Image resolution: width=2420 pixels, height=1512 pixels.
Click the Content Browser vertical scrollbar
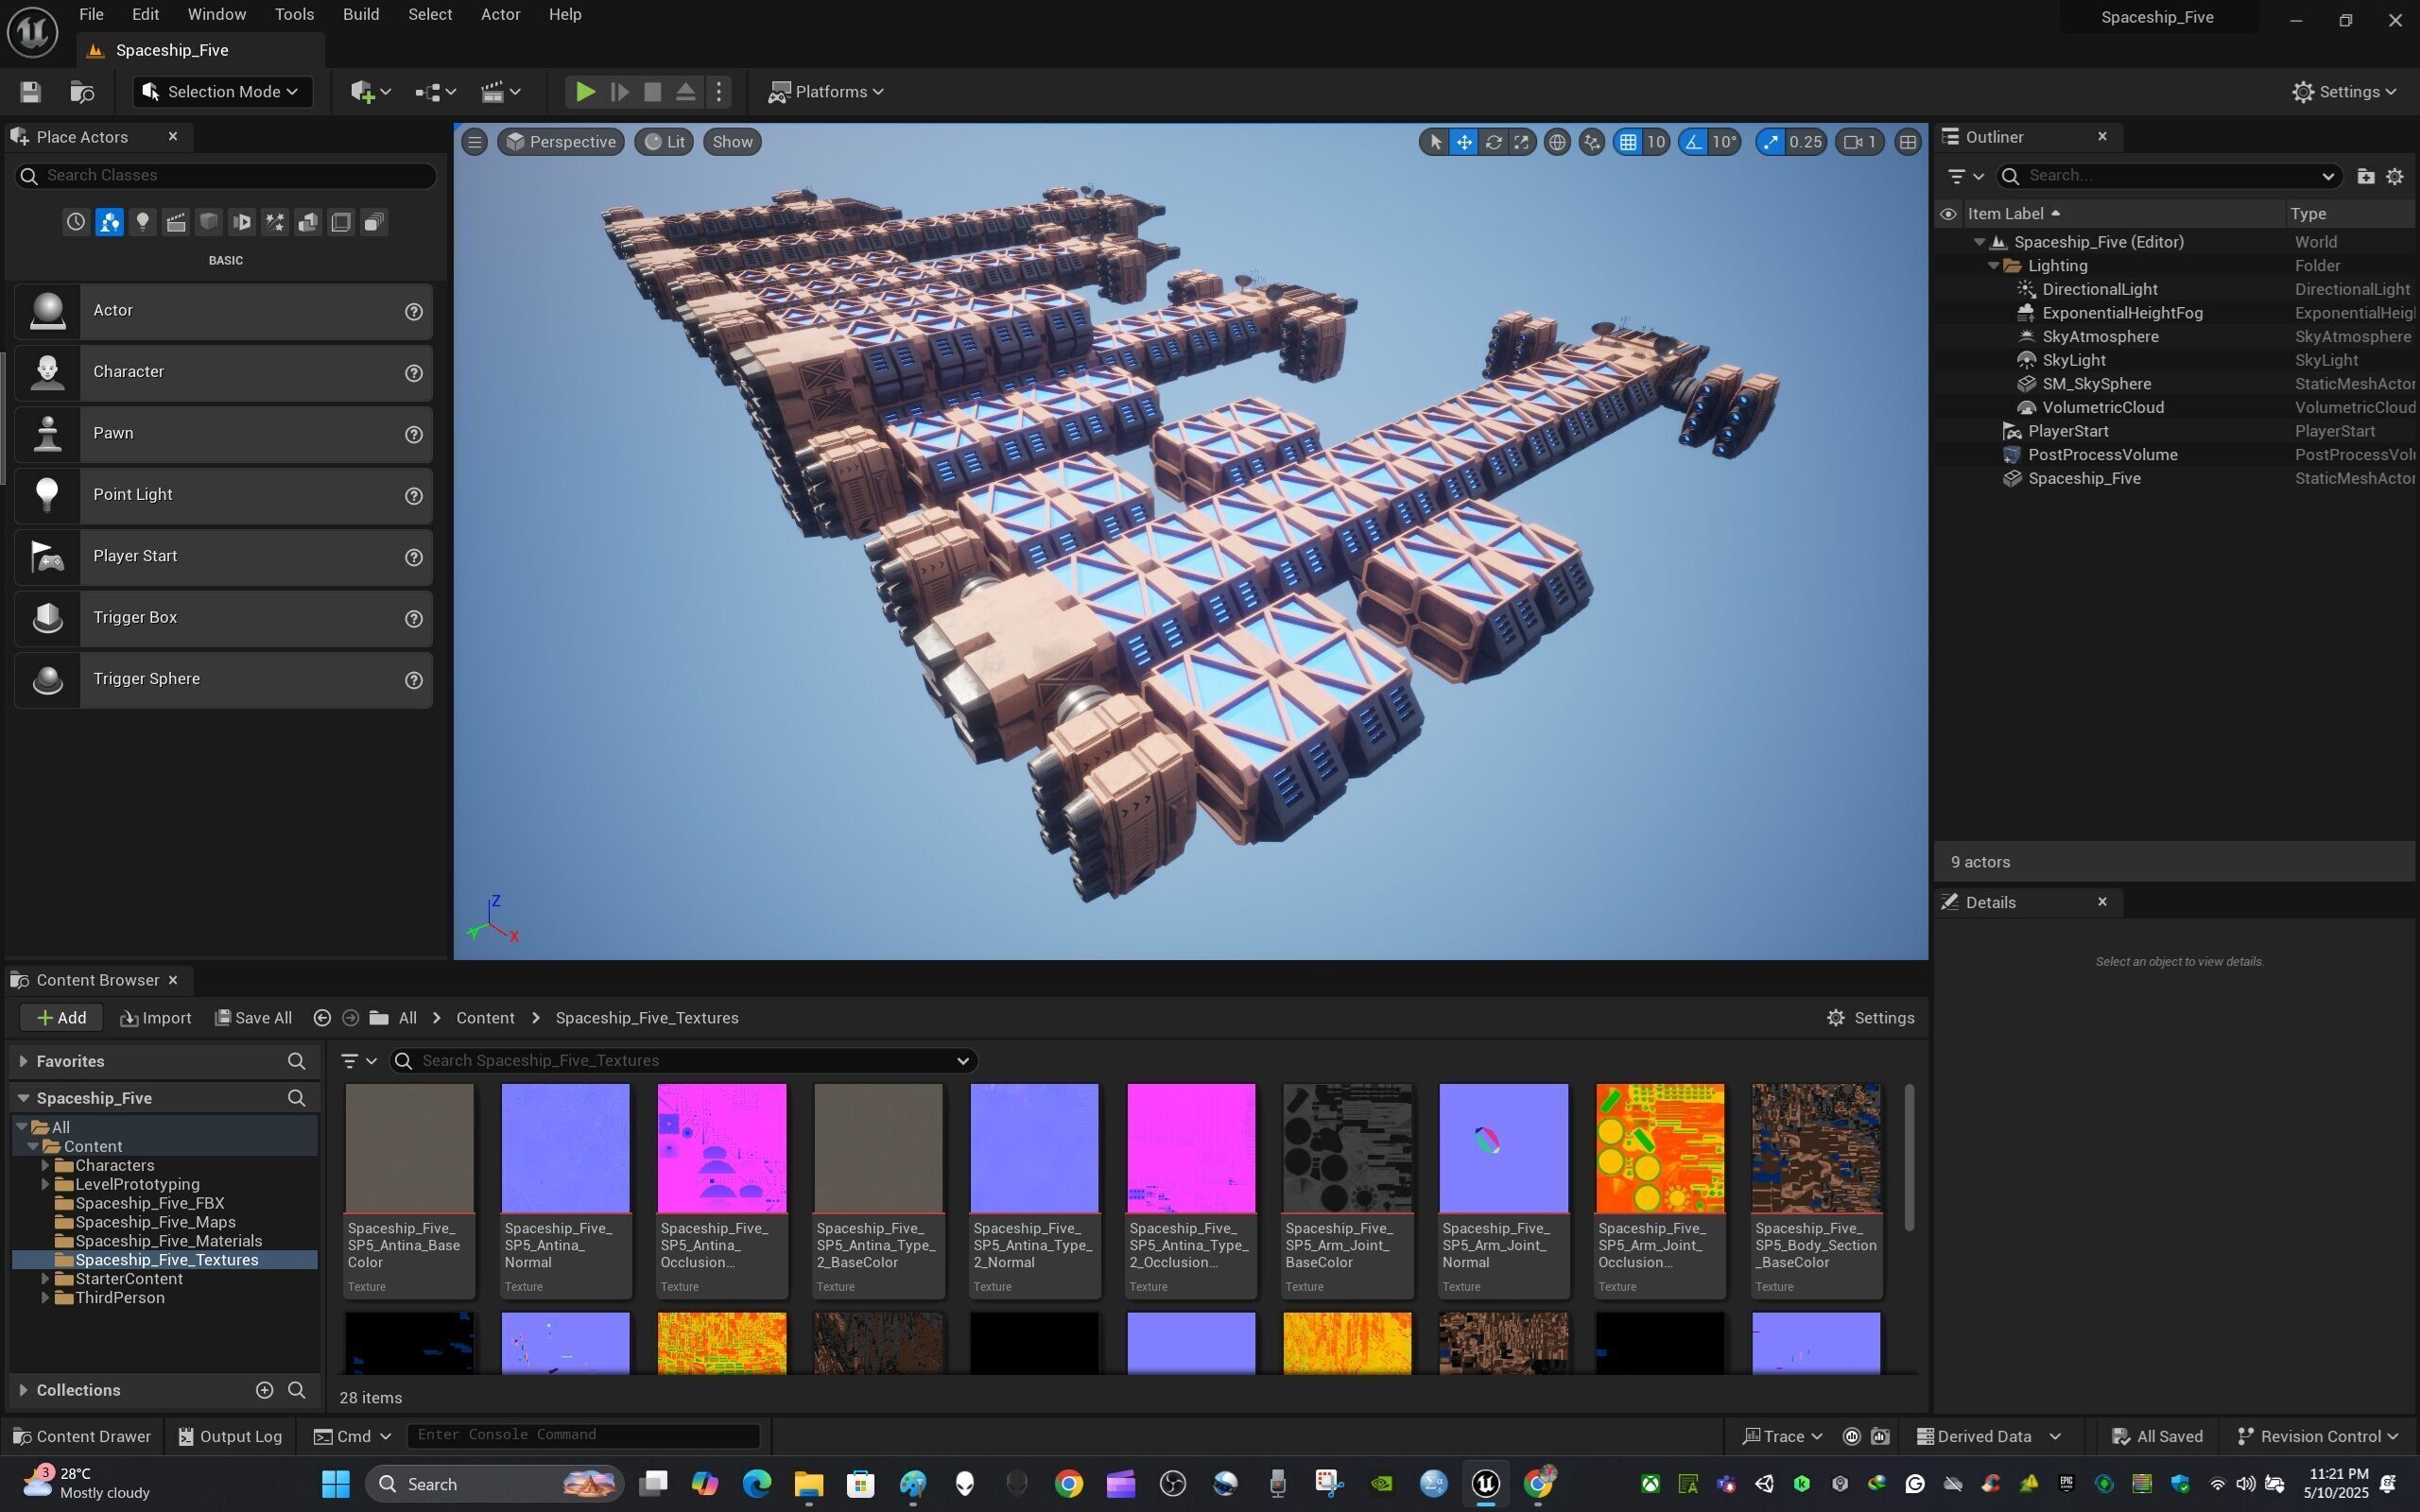click(1909, 1157)
